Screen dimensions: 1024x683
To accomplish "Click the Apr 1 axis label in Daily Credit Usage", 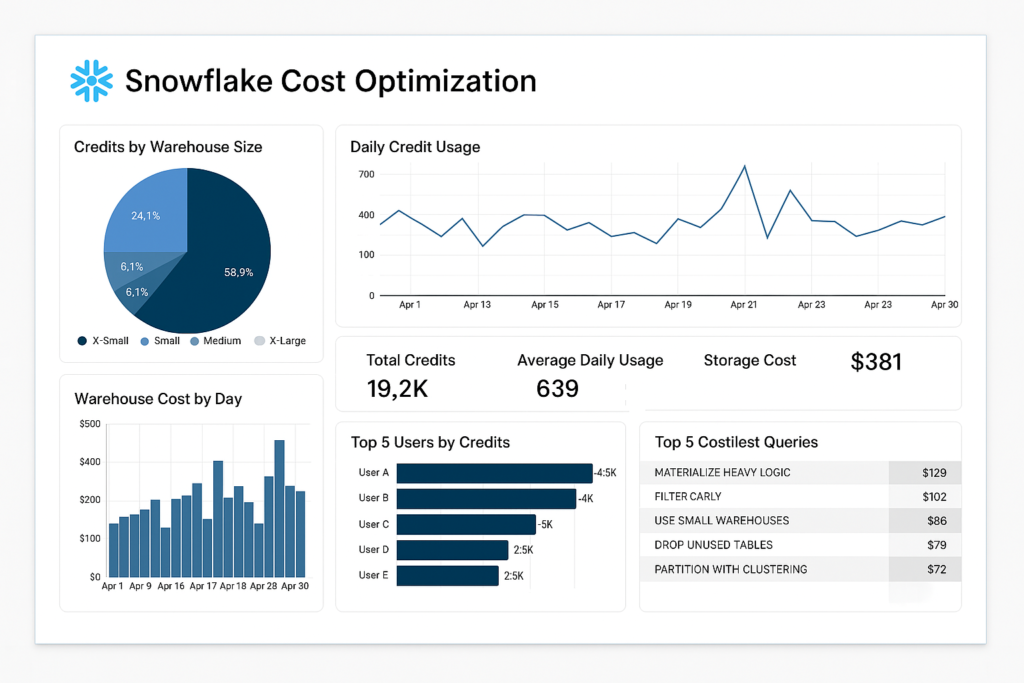I will (x=410, y=305).
